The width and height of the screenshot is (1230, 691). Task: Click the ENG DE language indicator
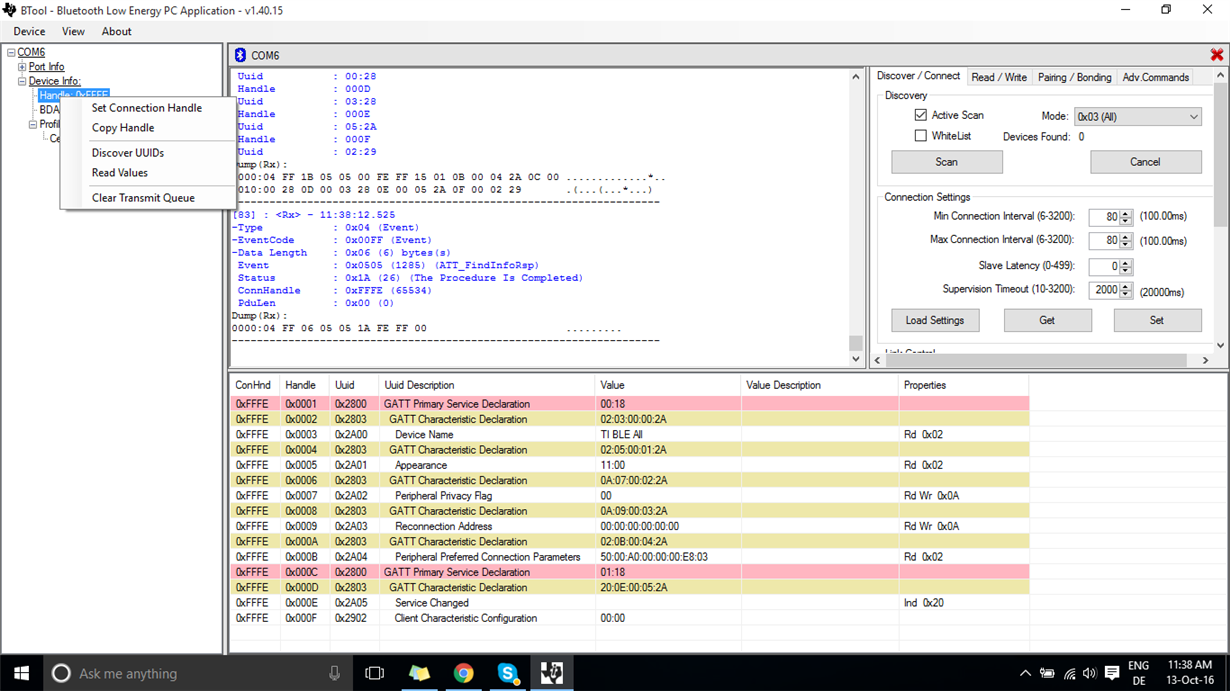click(x=1138, y=673)
